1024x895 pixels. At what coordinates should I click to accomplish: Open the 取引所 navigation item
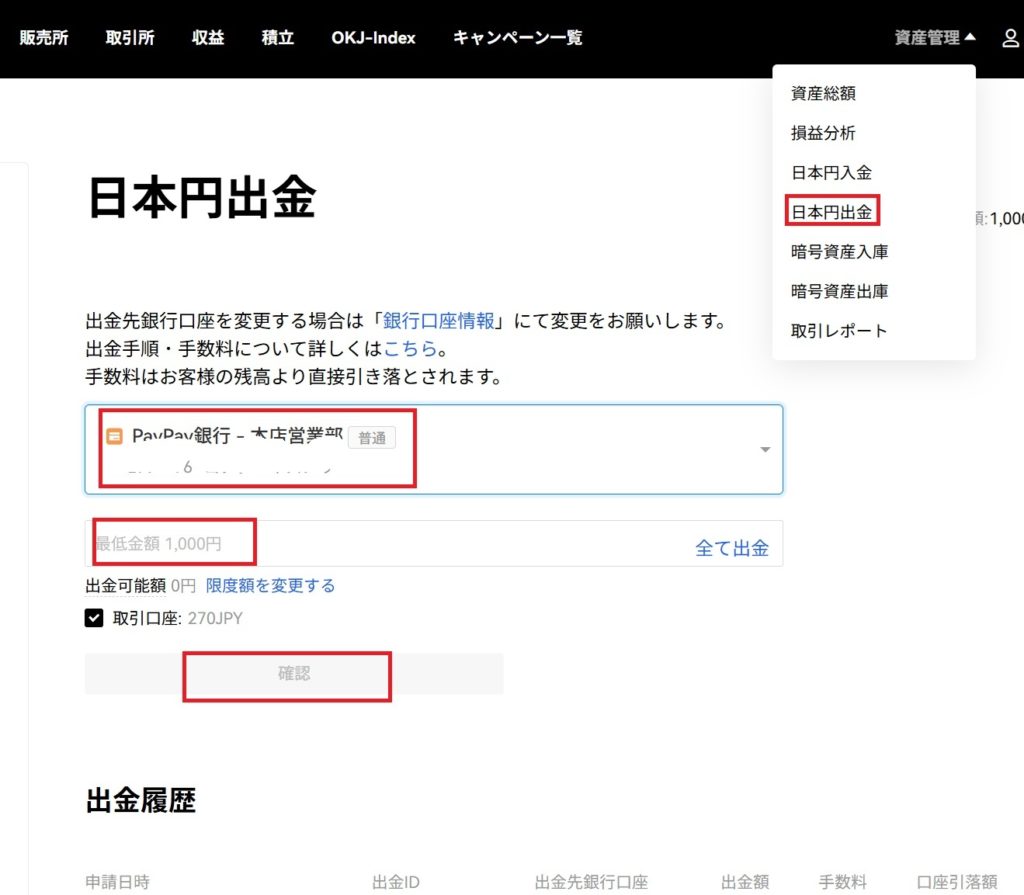pos(130,38)
